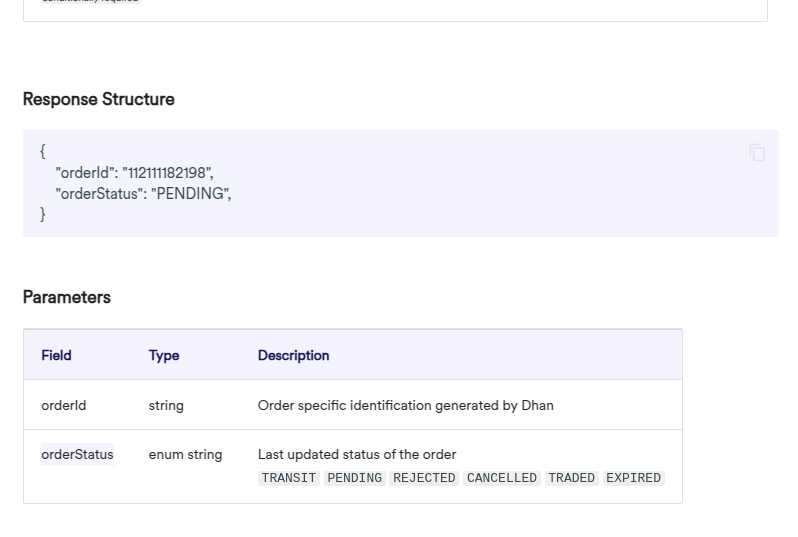Screen dimensions: 798x537
Task: Click the string type cell
Action: click(166, 405)
